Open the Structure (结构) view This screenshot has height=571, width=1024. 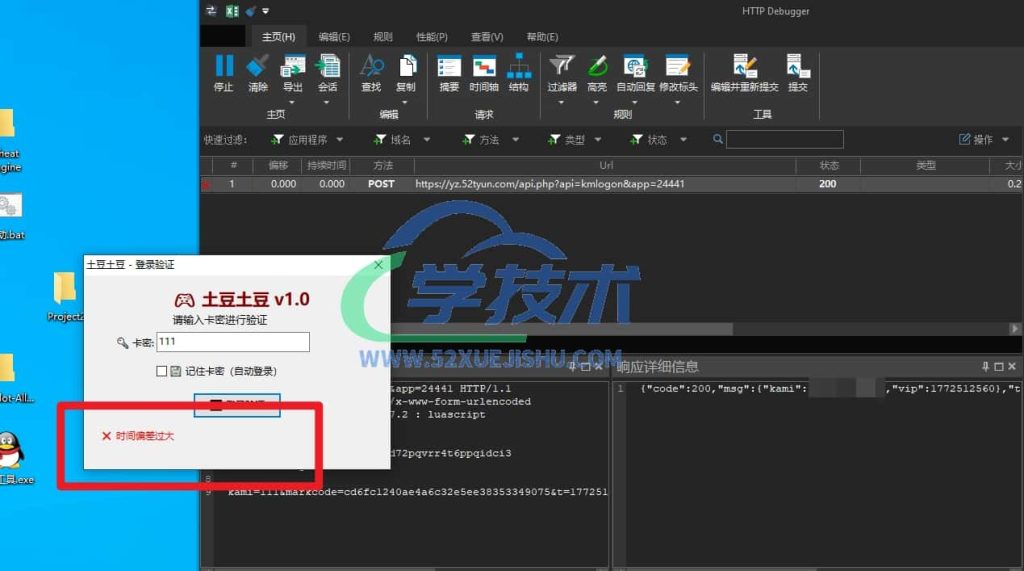pos(519,66)
